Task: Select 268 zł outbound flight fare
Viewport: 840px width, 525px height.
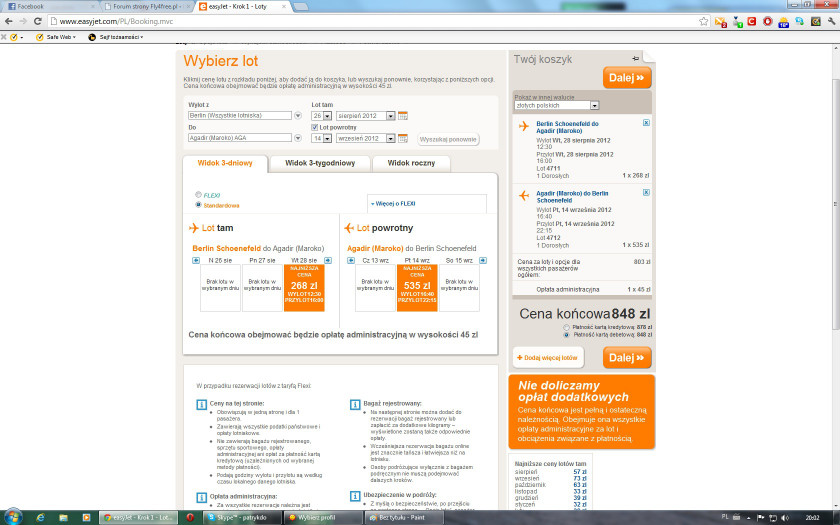Action: coord(304,288)
